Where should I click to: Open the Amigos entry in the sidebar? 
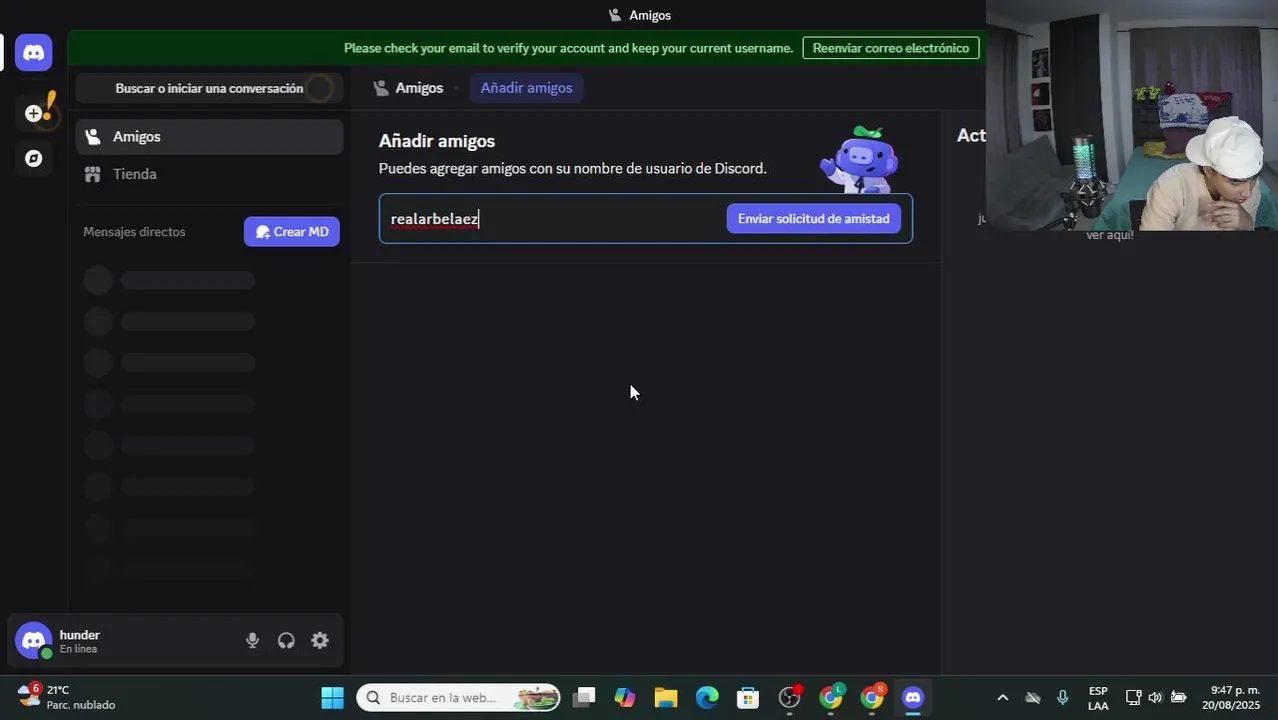[x=209, y=137]
